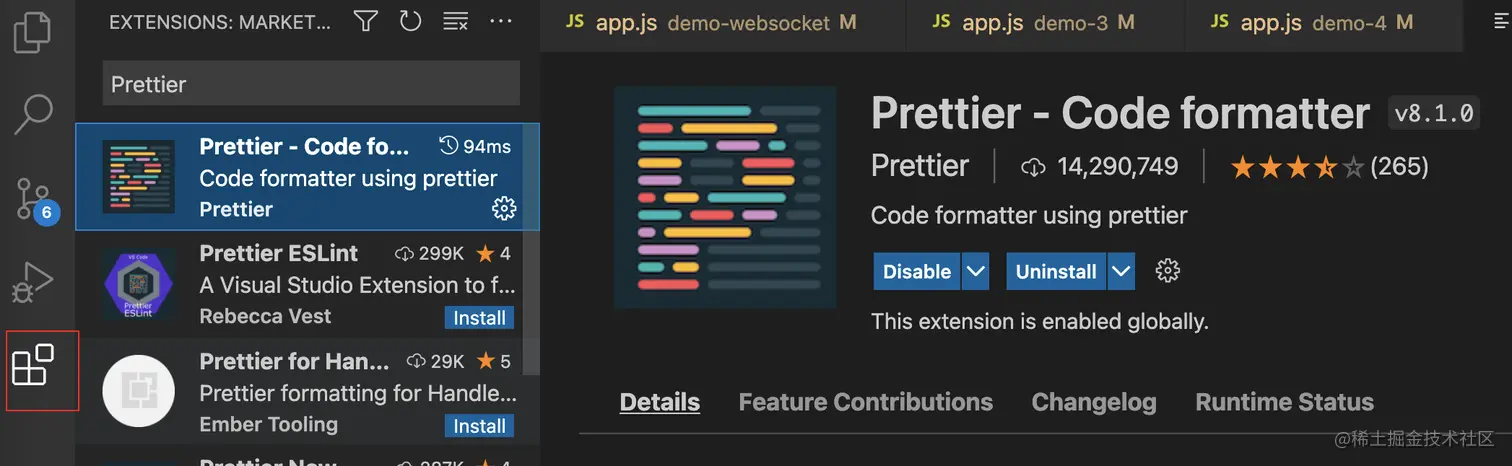The width and height of the screenshot is (1512, 466).
Task: Click the 94ms activation time label
Action: tap(476, 147)
